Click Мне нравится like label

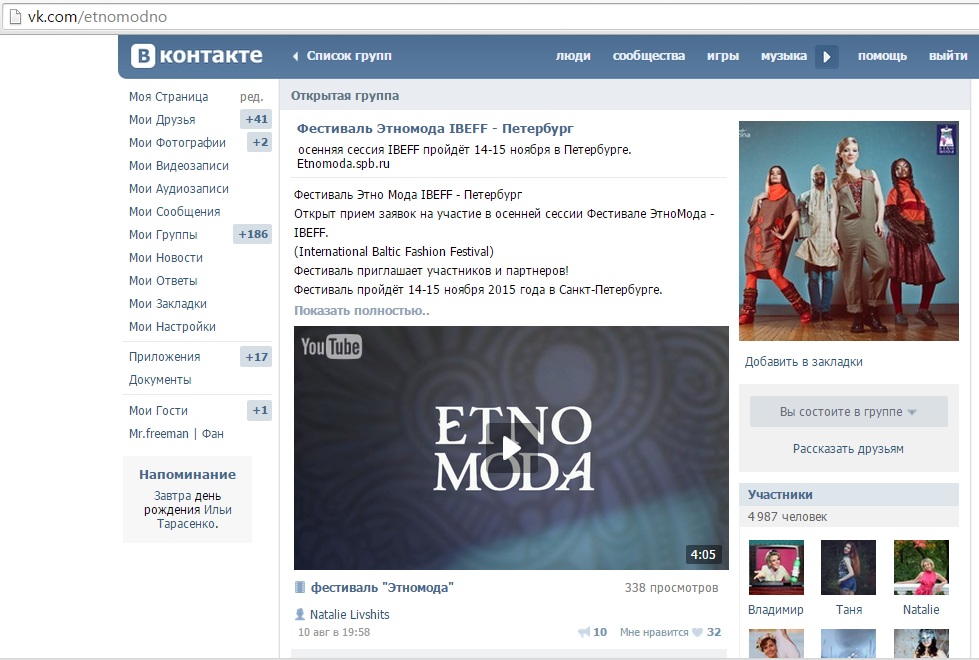[x=654, y=632]
